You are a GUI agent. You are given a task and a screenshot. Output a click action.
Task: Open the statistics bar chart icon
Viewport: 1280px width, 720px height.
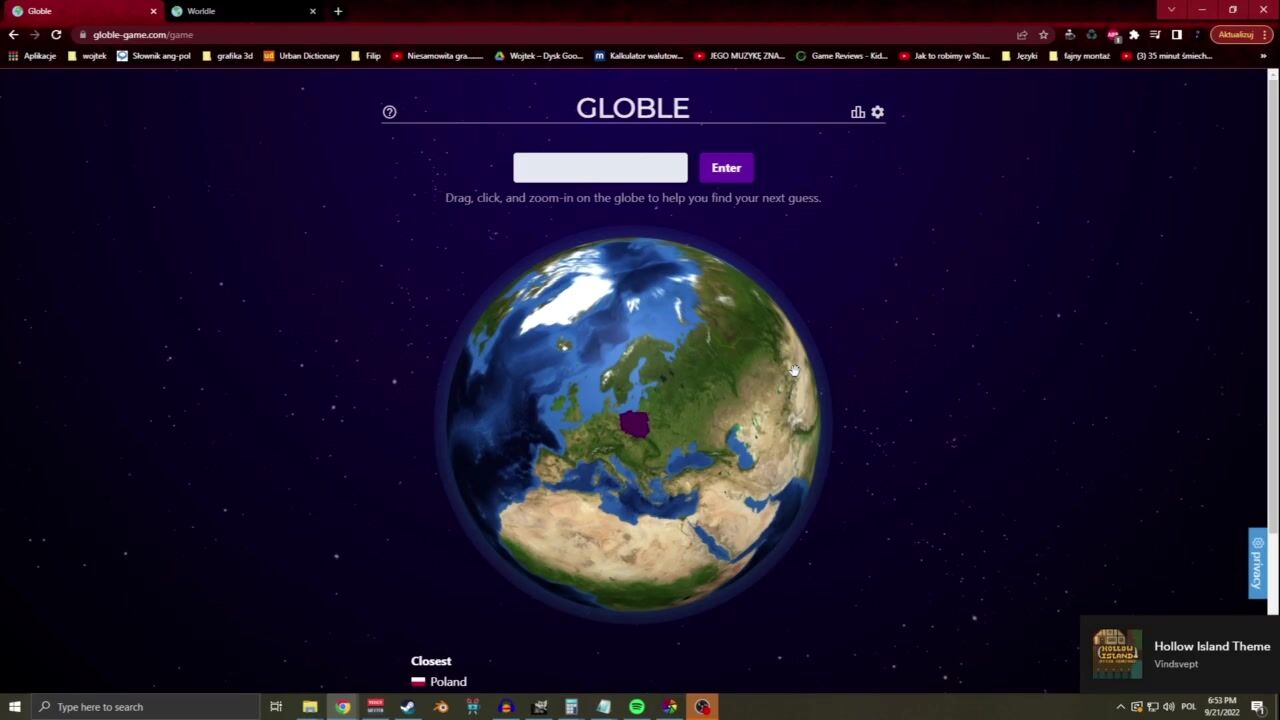(858, 112)
